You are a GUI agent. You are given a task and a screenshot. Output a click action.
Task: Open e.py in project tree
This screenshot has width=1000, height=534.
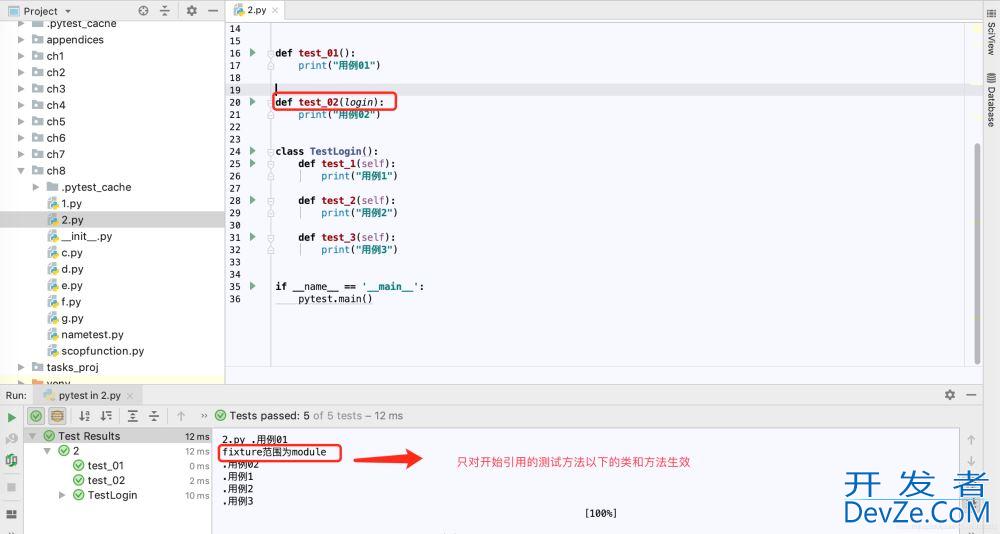tap(71, 285)
